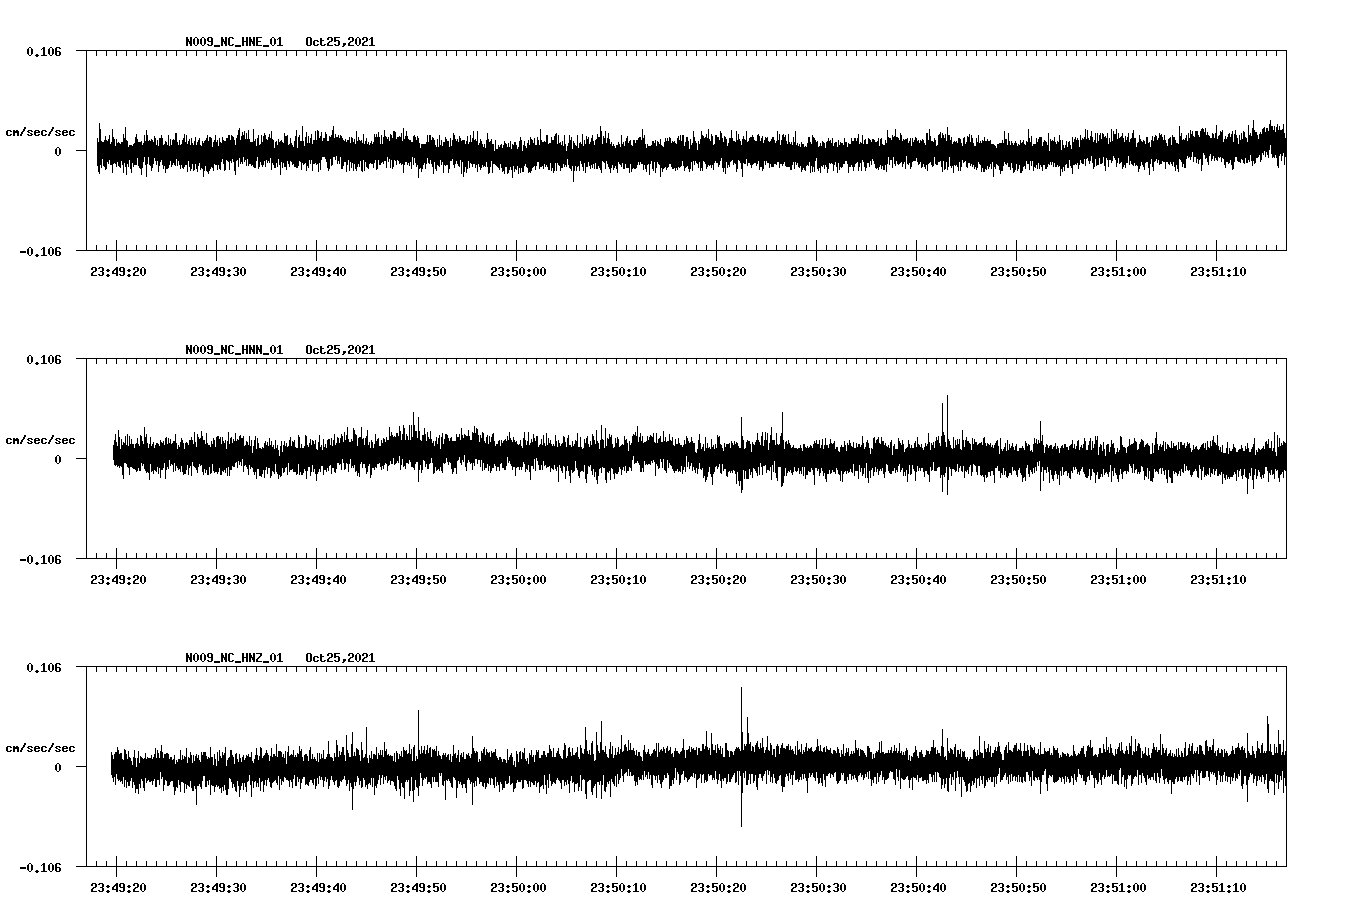Click the -0.106 lower limit on HNZ plot
The width and height of the screenshot is (1358, 924).
coord(40,868)
